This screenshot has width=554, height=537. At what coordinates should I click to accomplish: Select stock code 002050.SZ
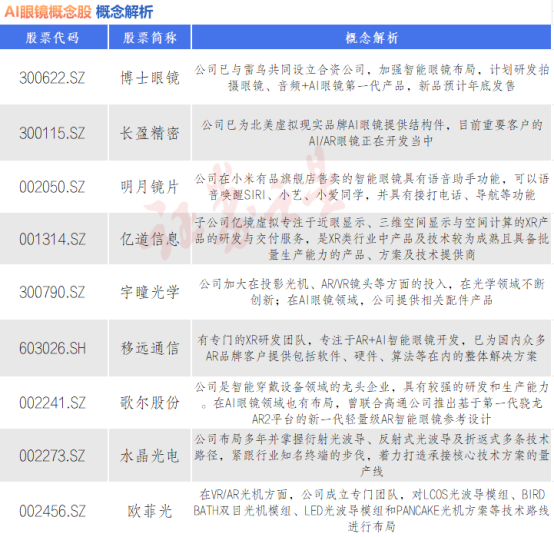(52, 187)
